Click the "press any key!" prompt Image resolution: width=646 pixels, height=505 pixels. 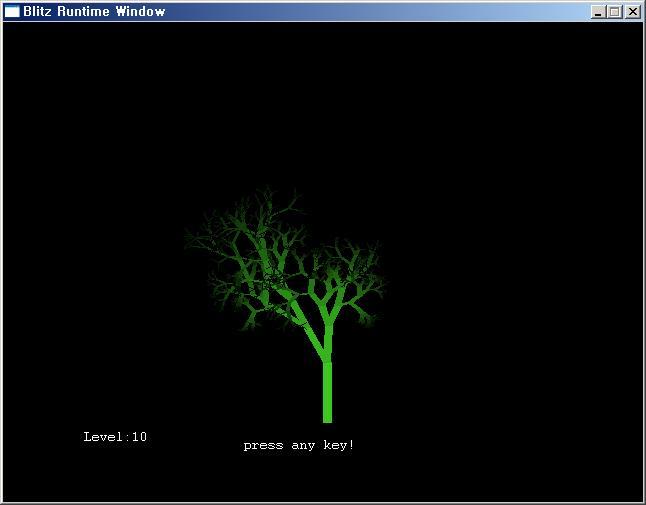[x=299, y=445]
